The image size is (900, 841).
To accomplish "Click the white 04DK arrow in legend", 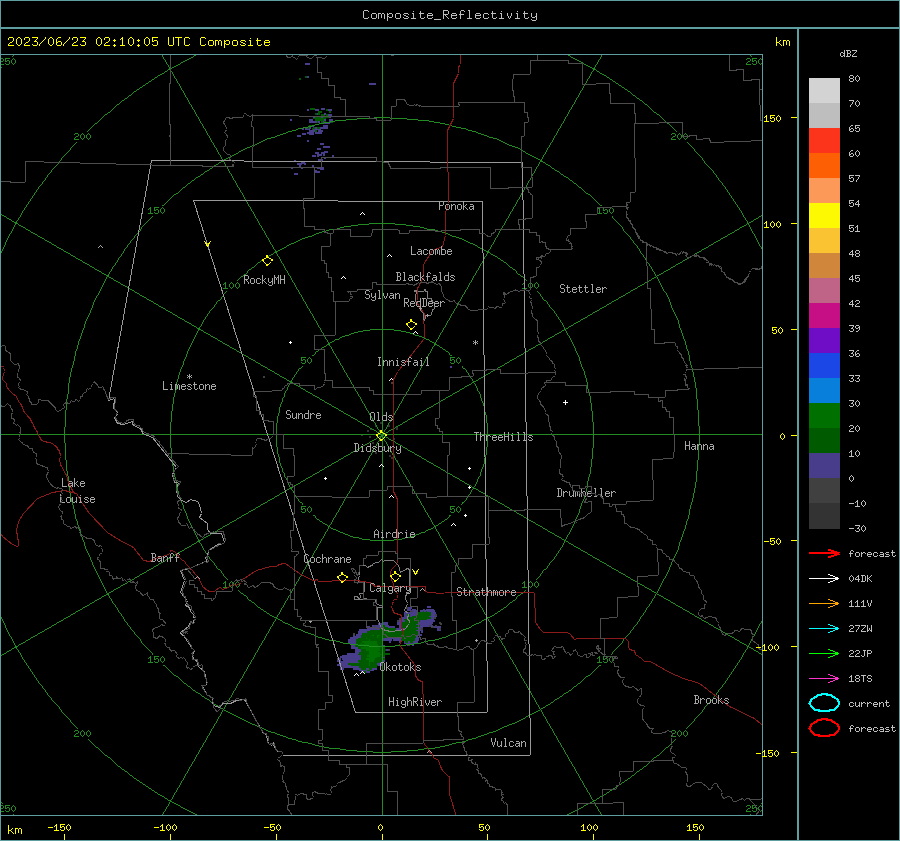I will tap(824, 578).
